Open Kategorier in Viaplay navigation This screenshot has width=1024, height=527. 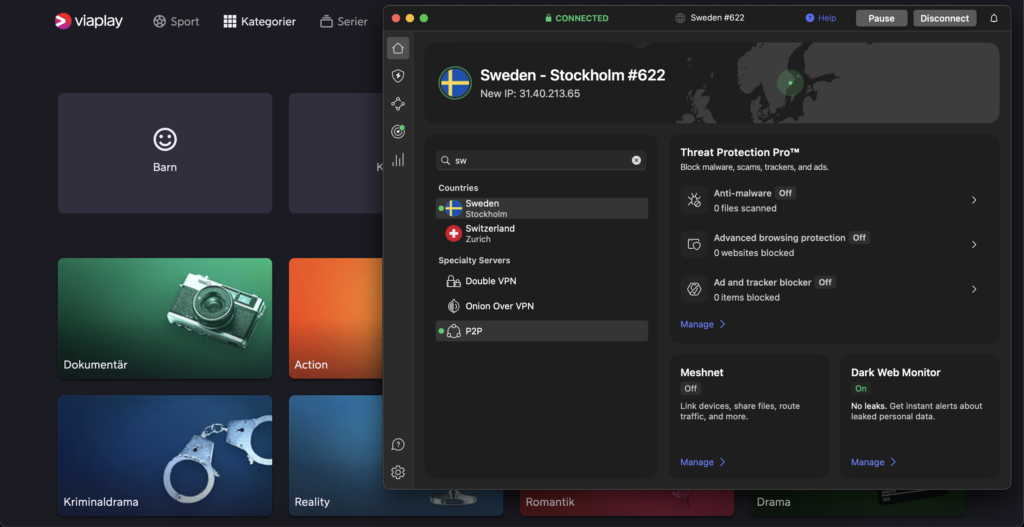[x=259, y=22]
